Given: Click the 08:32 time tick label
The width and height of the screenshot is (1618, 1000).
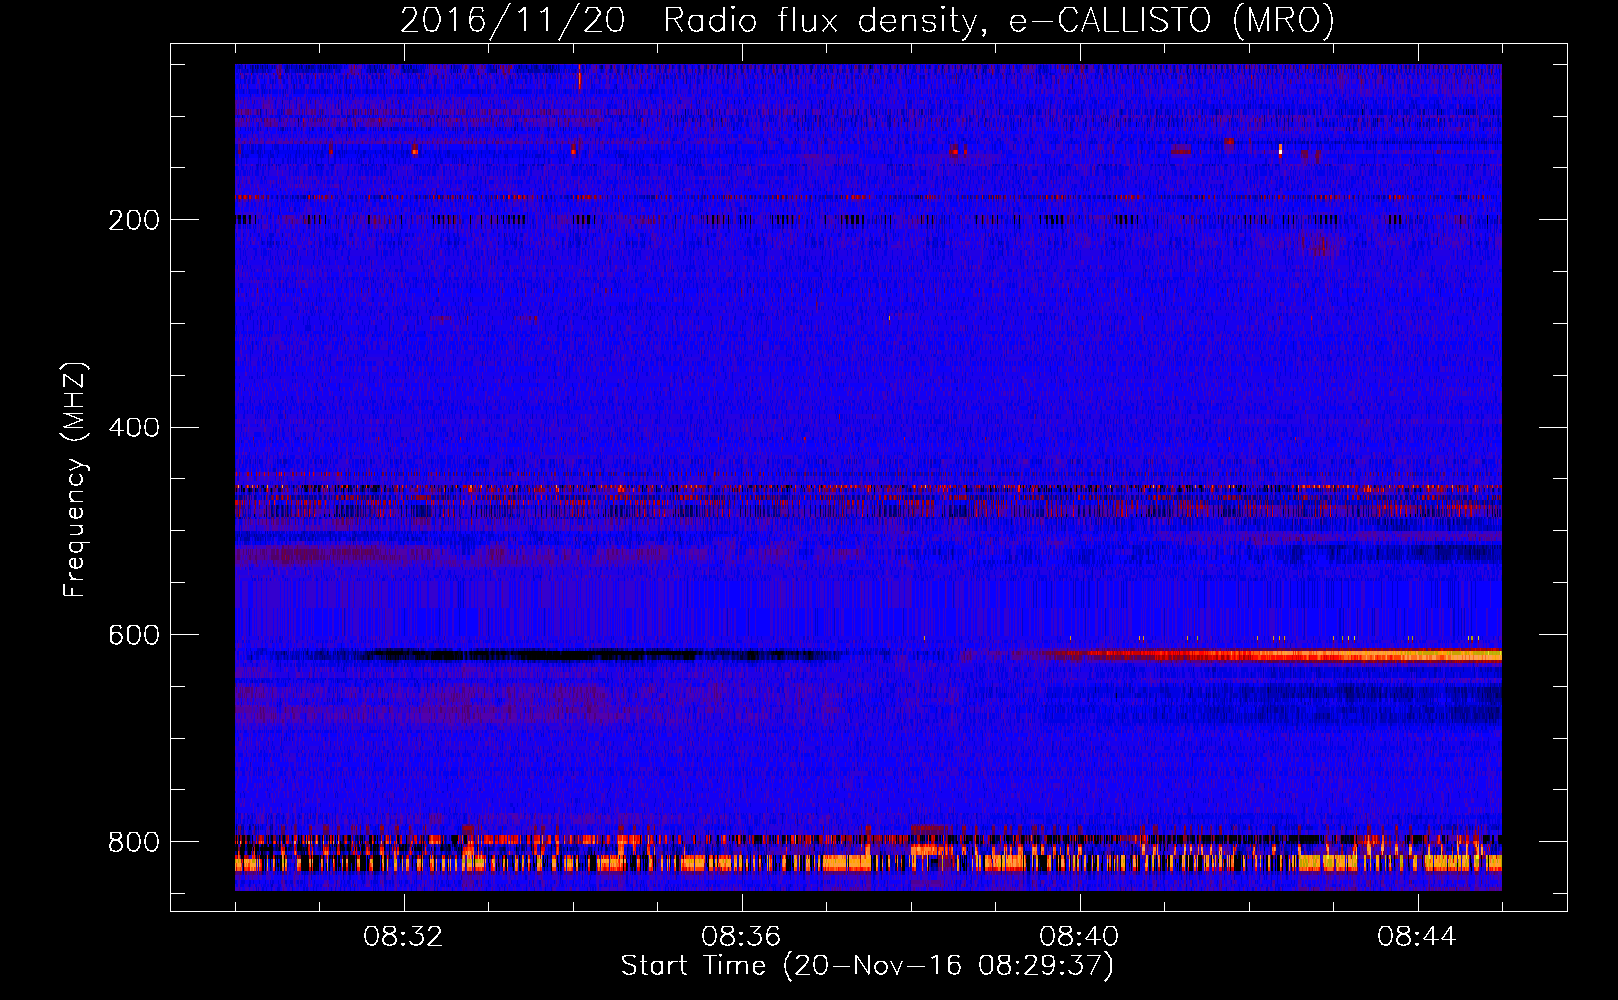Looking at the screenshot, I should [404, 937].
